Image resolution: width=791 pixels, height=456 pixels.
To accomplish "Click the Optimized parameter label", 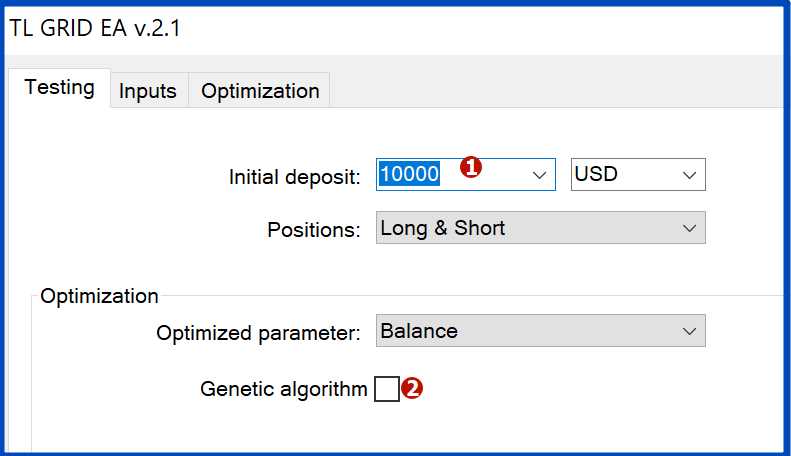I will 258,334.
